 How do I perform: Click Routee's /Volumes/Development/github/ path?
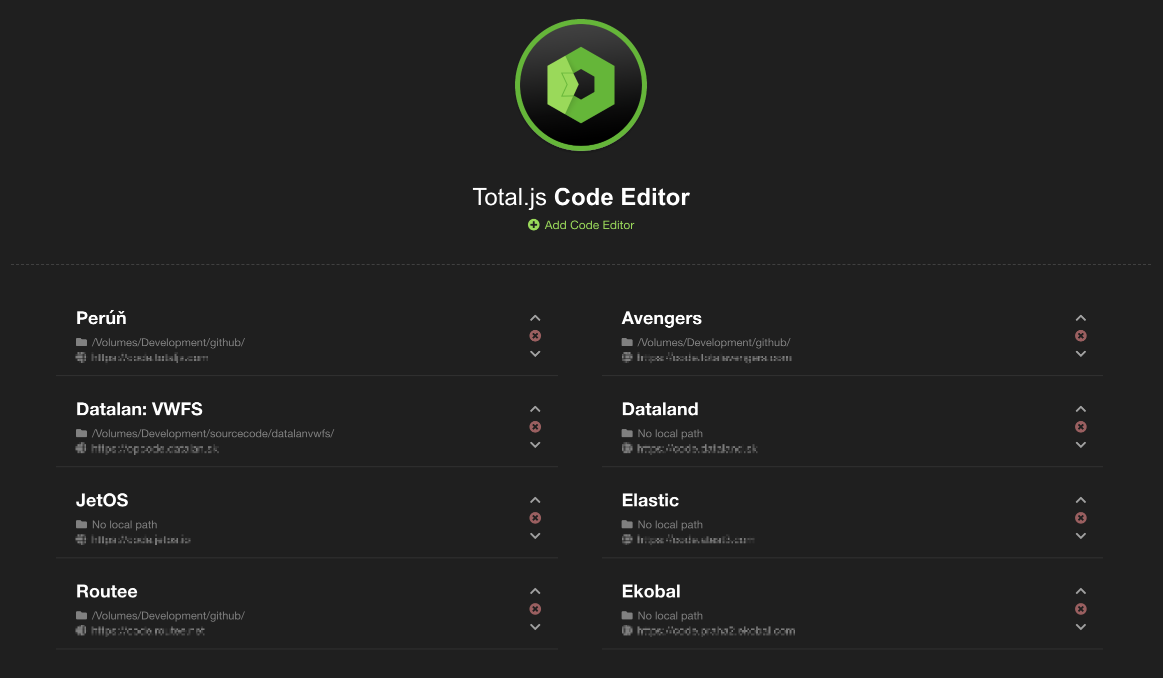(x=168, y=616)
